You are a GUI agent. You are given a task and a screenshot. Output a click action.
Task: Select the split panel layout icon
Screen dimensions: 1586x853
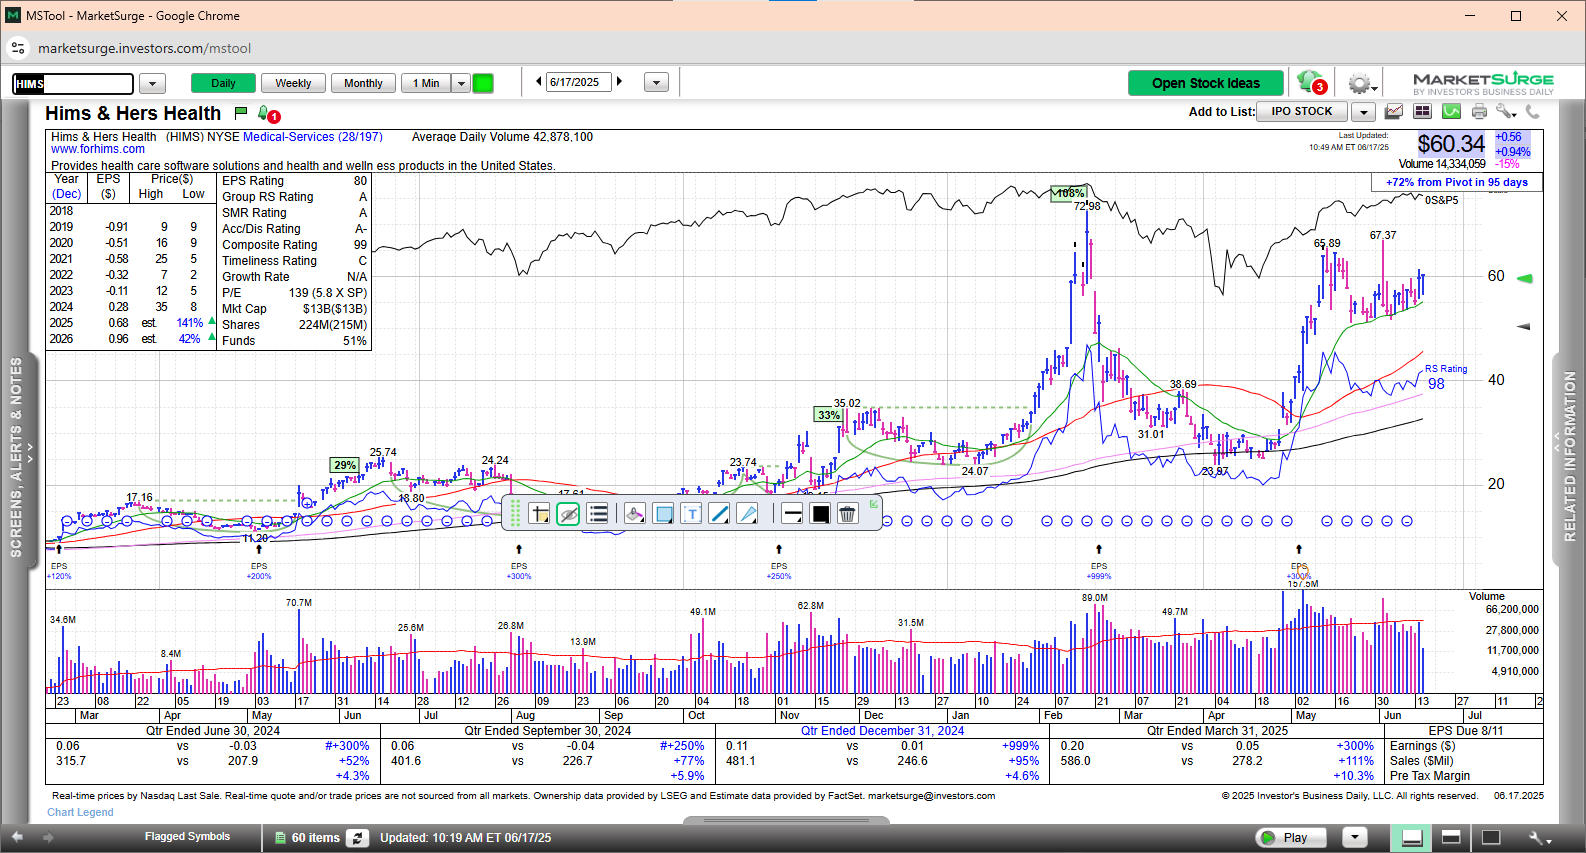click(x=1451, y=838)
